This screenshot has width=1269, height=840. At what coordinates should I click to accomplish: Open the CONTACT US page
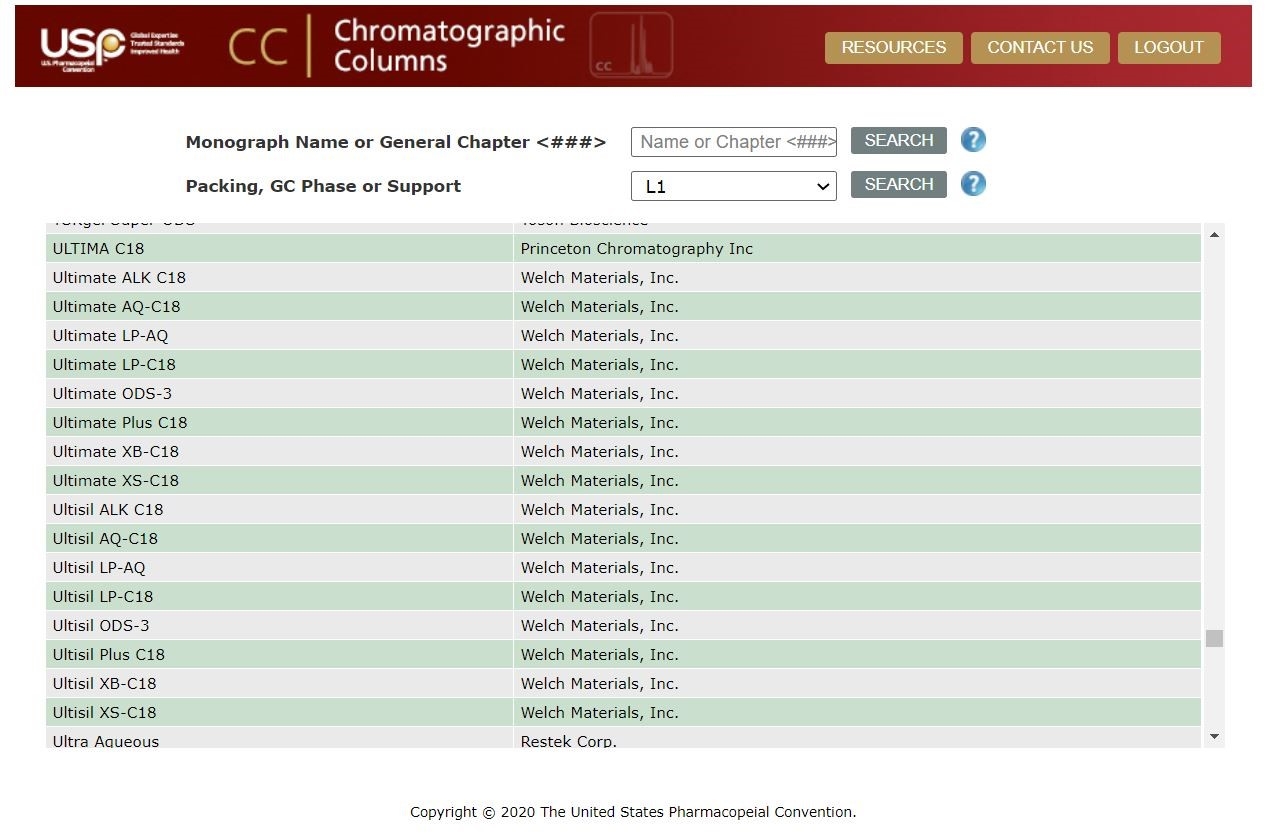(1040, 47)
